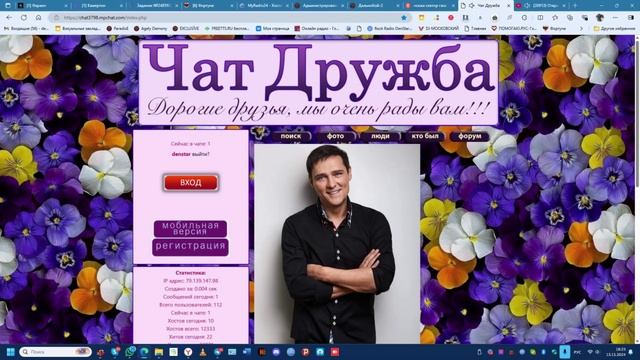Open Yandex Browser from the taskbar
The width and height of the screenshot is (640, 360).
pos(188,352)
